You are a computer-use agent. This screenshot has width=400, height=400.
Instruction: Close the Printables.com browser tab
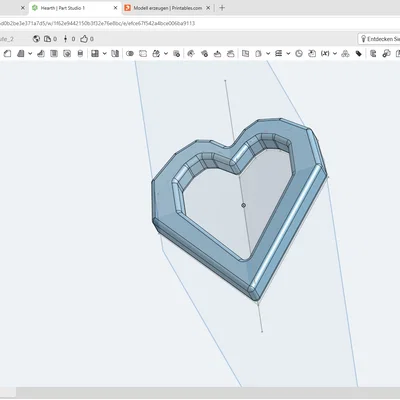[x=208, y=8]
